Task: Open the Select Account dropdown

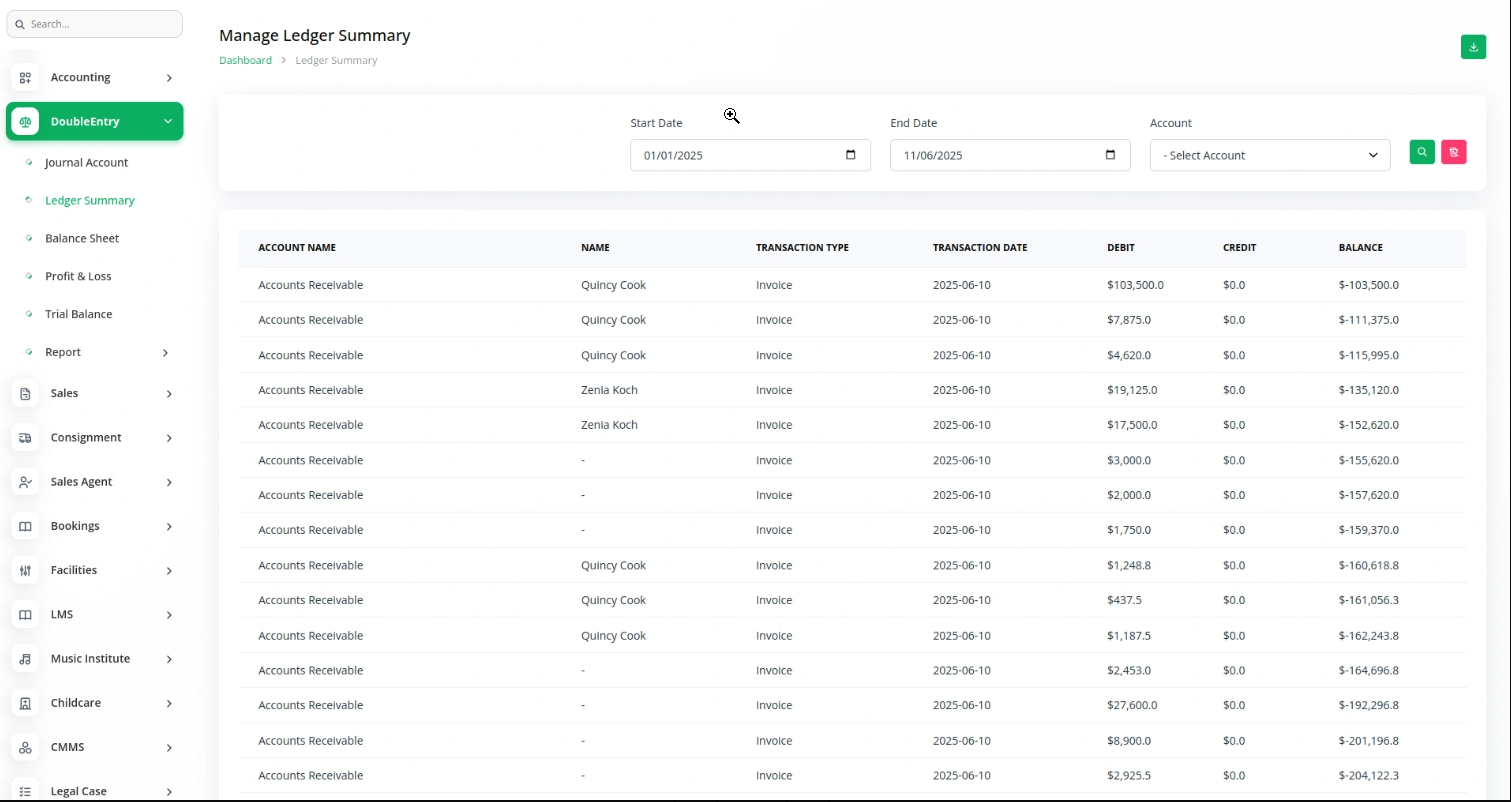Action: click(1269, 155)
